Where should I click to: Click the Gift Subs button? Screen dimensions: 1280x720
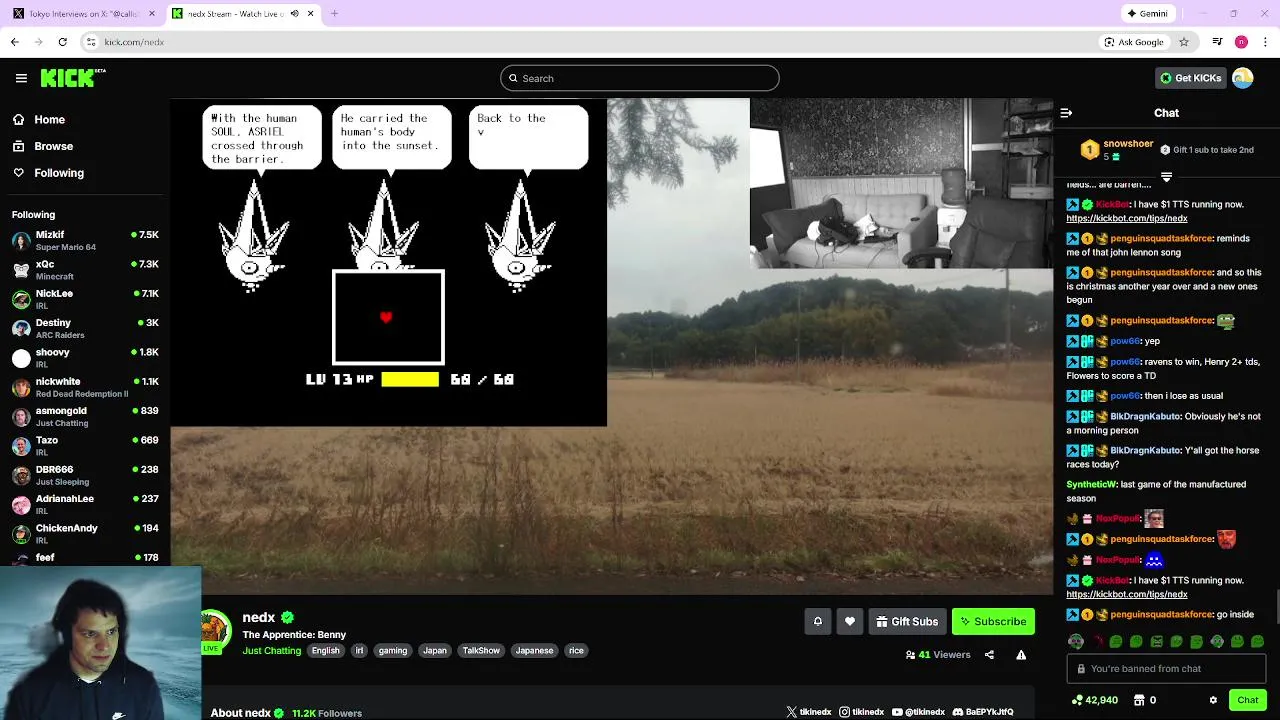[x=907, y=621]
